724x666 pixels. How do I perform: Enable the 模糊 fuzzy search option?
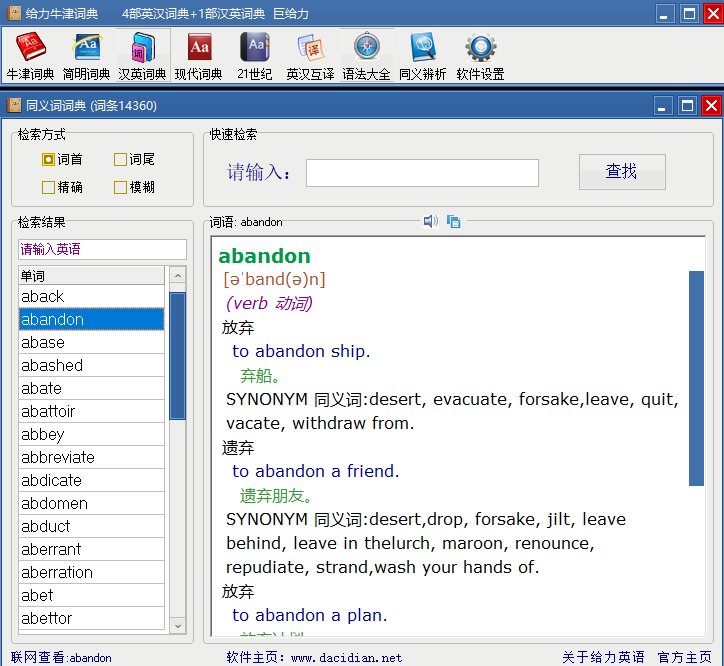coord(120,187)
